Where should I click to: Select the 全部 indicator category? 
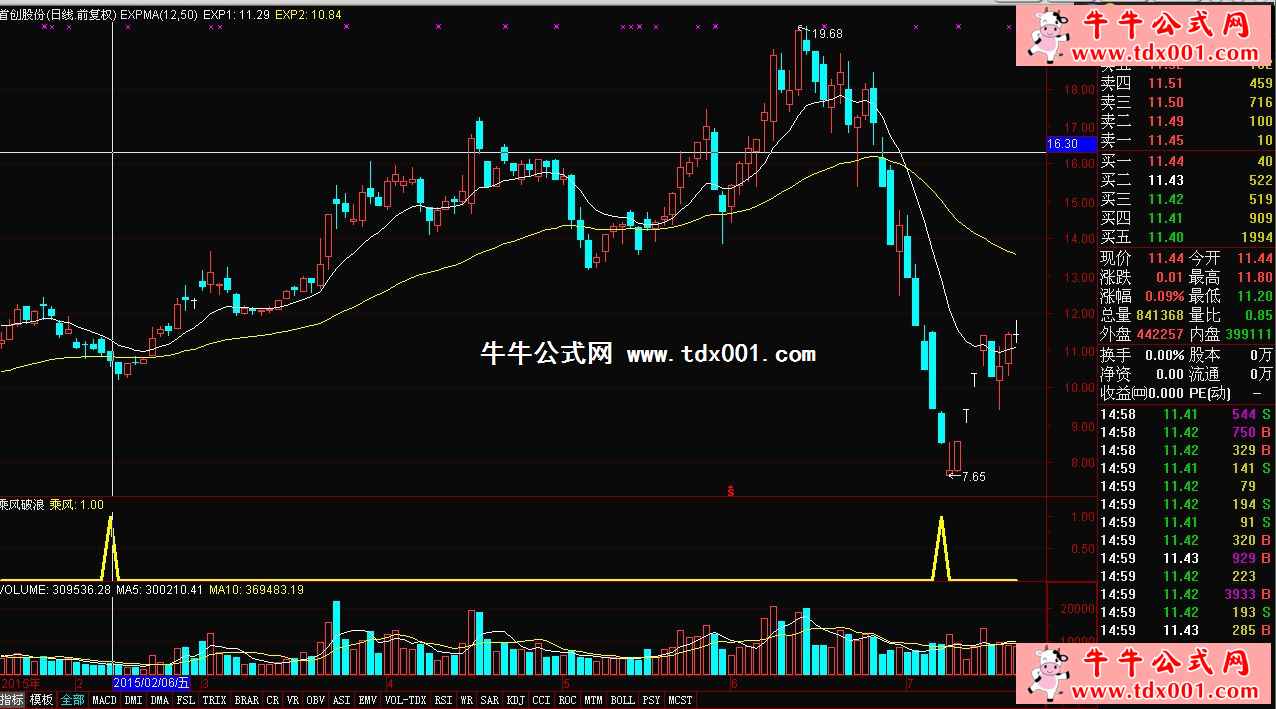click(x=72, y=701)
